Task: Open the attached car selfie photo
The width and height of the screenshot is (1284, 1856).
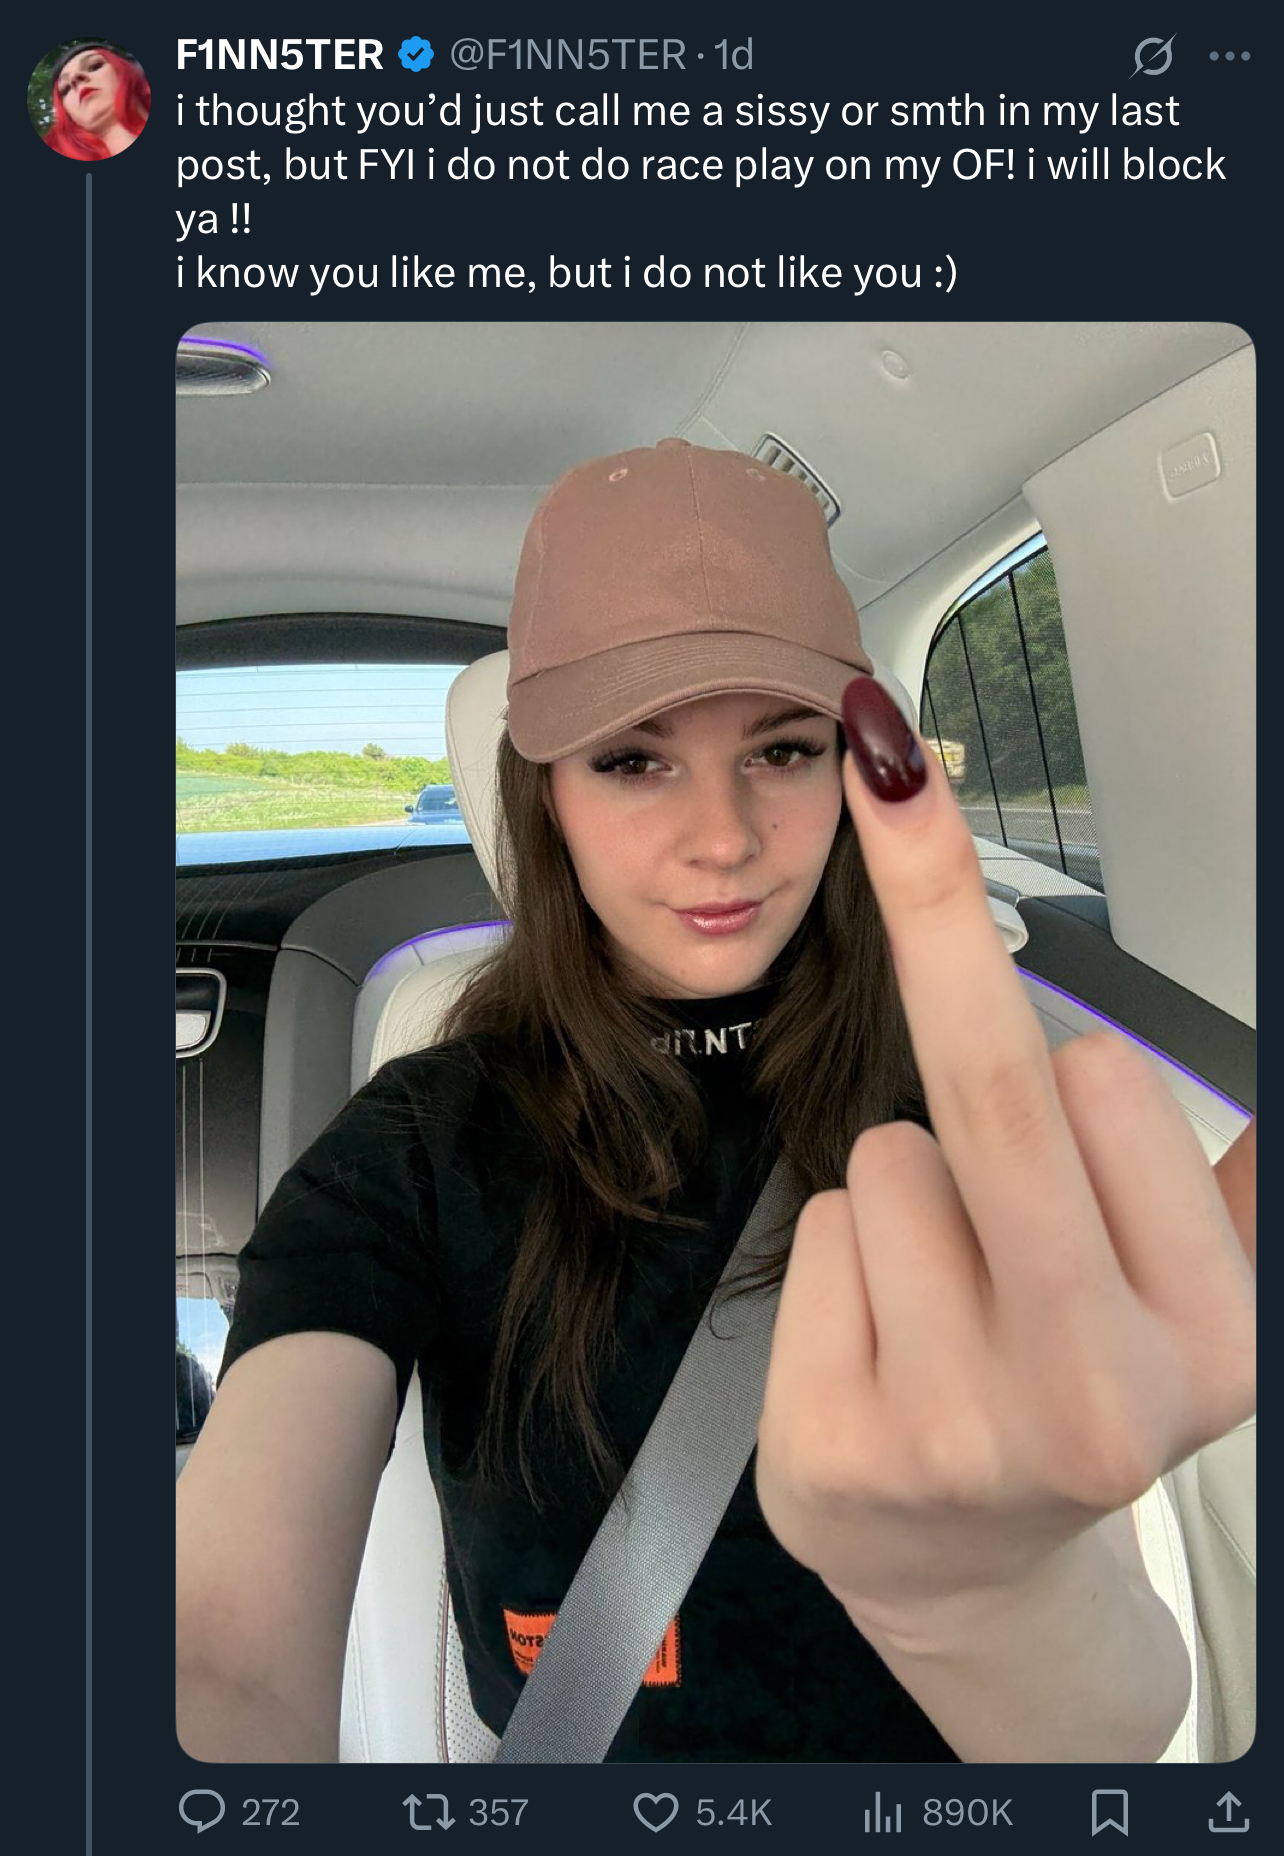Action: (715, 1041)
